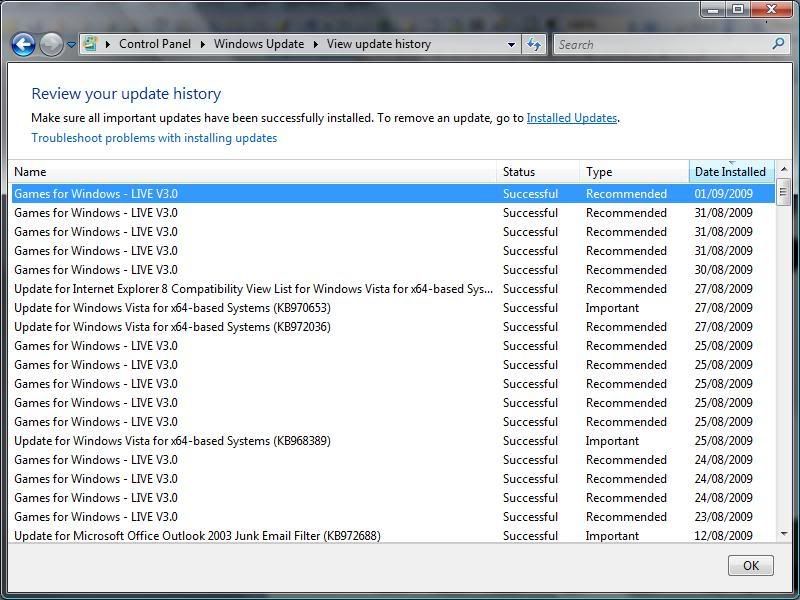The height and width of the screenshot is (600, 800).
Task: Select the update named KB970653
Action: pos(393,308)
